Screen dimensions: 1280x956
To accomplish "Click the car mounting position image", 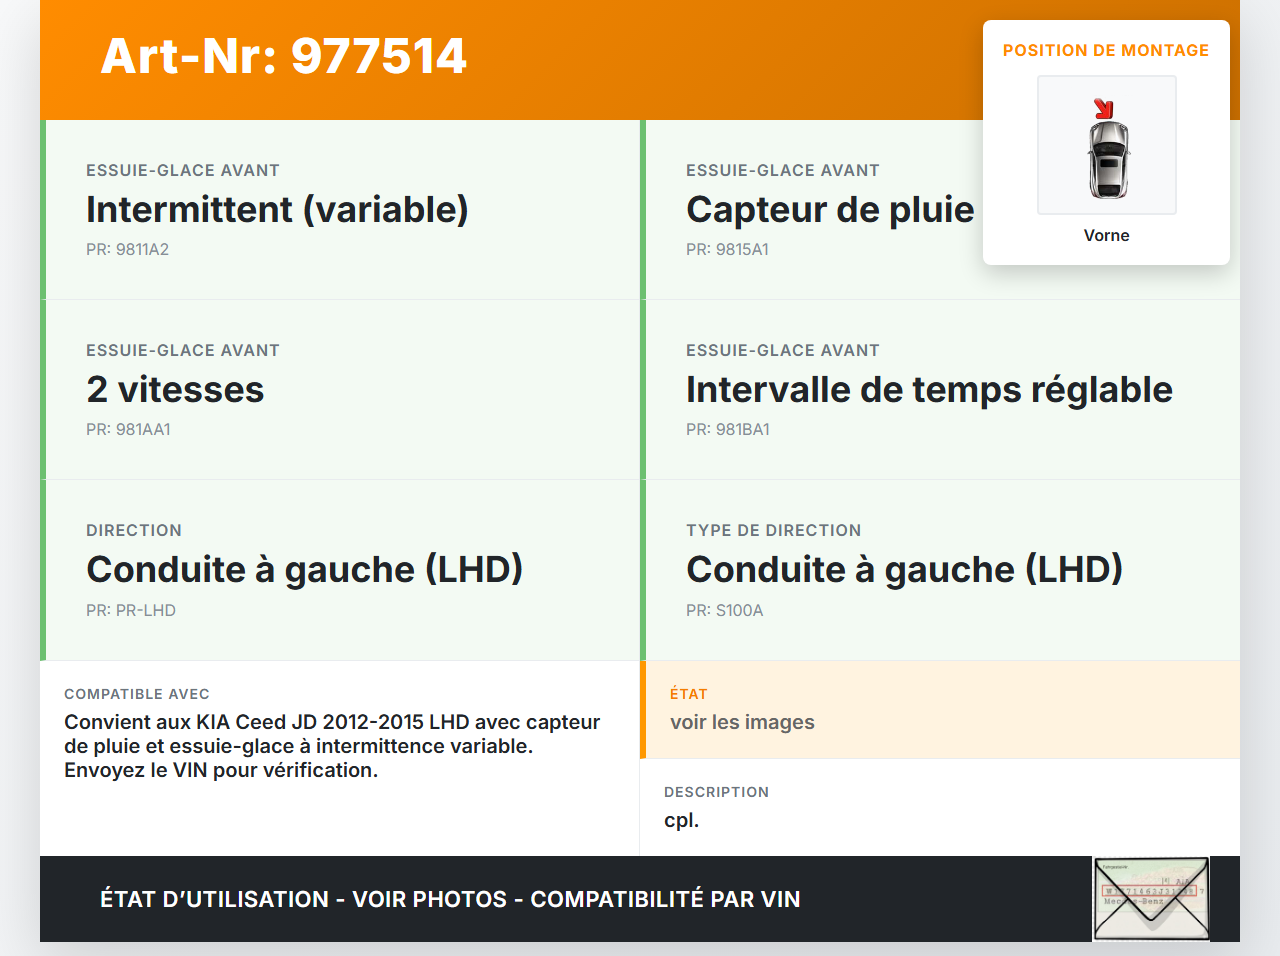I will 1107,145.
